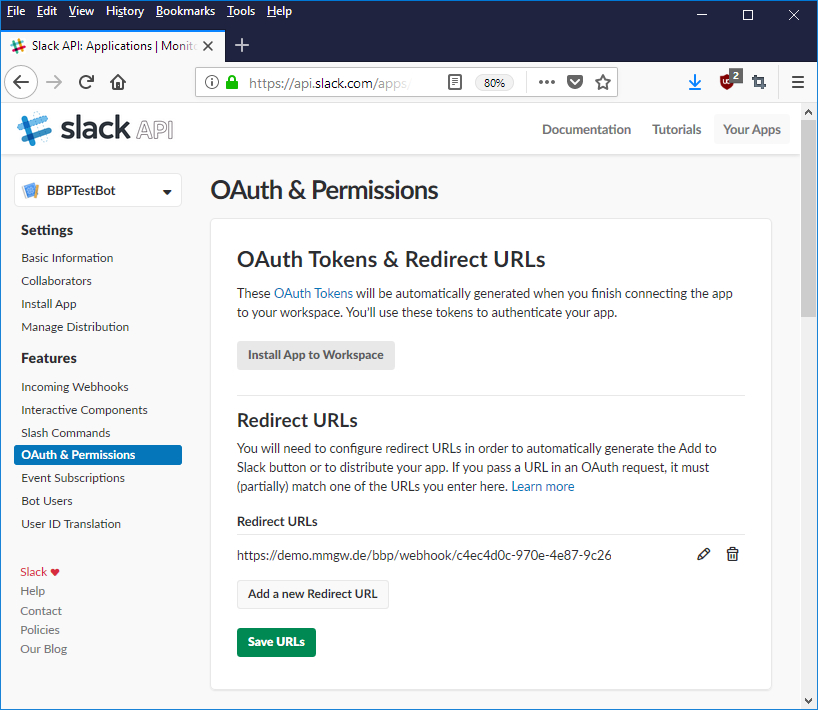The width and height of the screenshot is (818, 710).
Task: Open Slash Commands
Action: click(x=66, y=432)
